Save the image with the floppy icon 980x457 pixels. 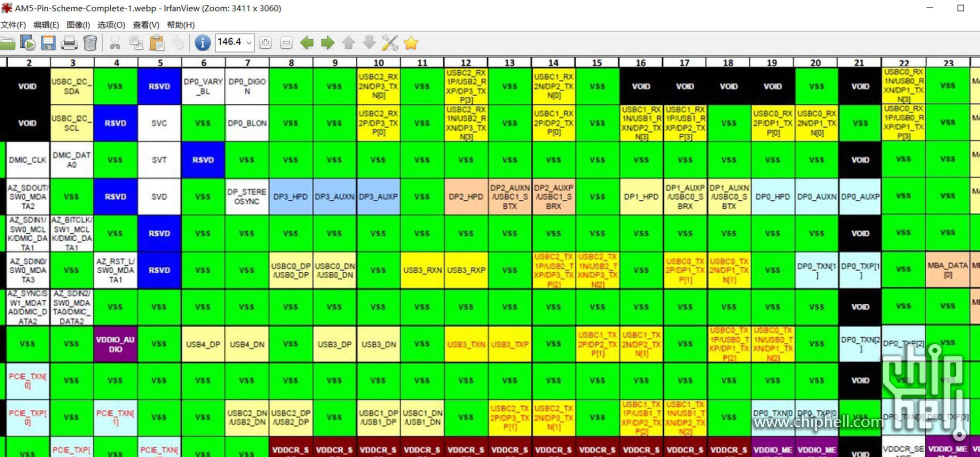coord(49,43)
